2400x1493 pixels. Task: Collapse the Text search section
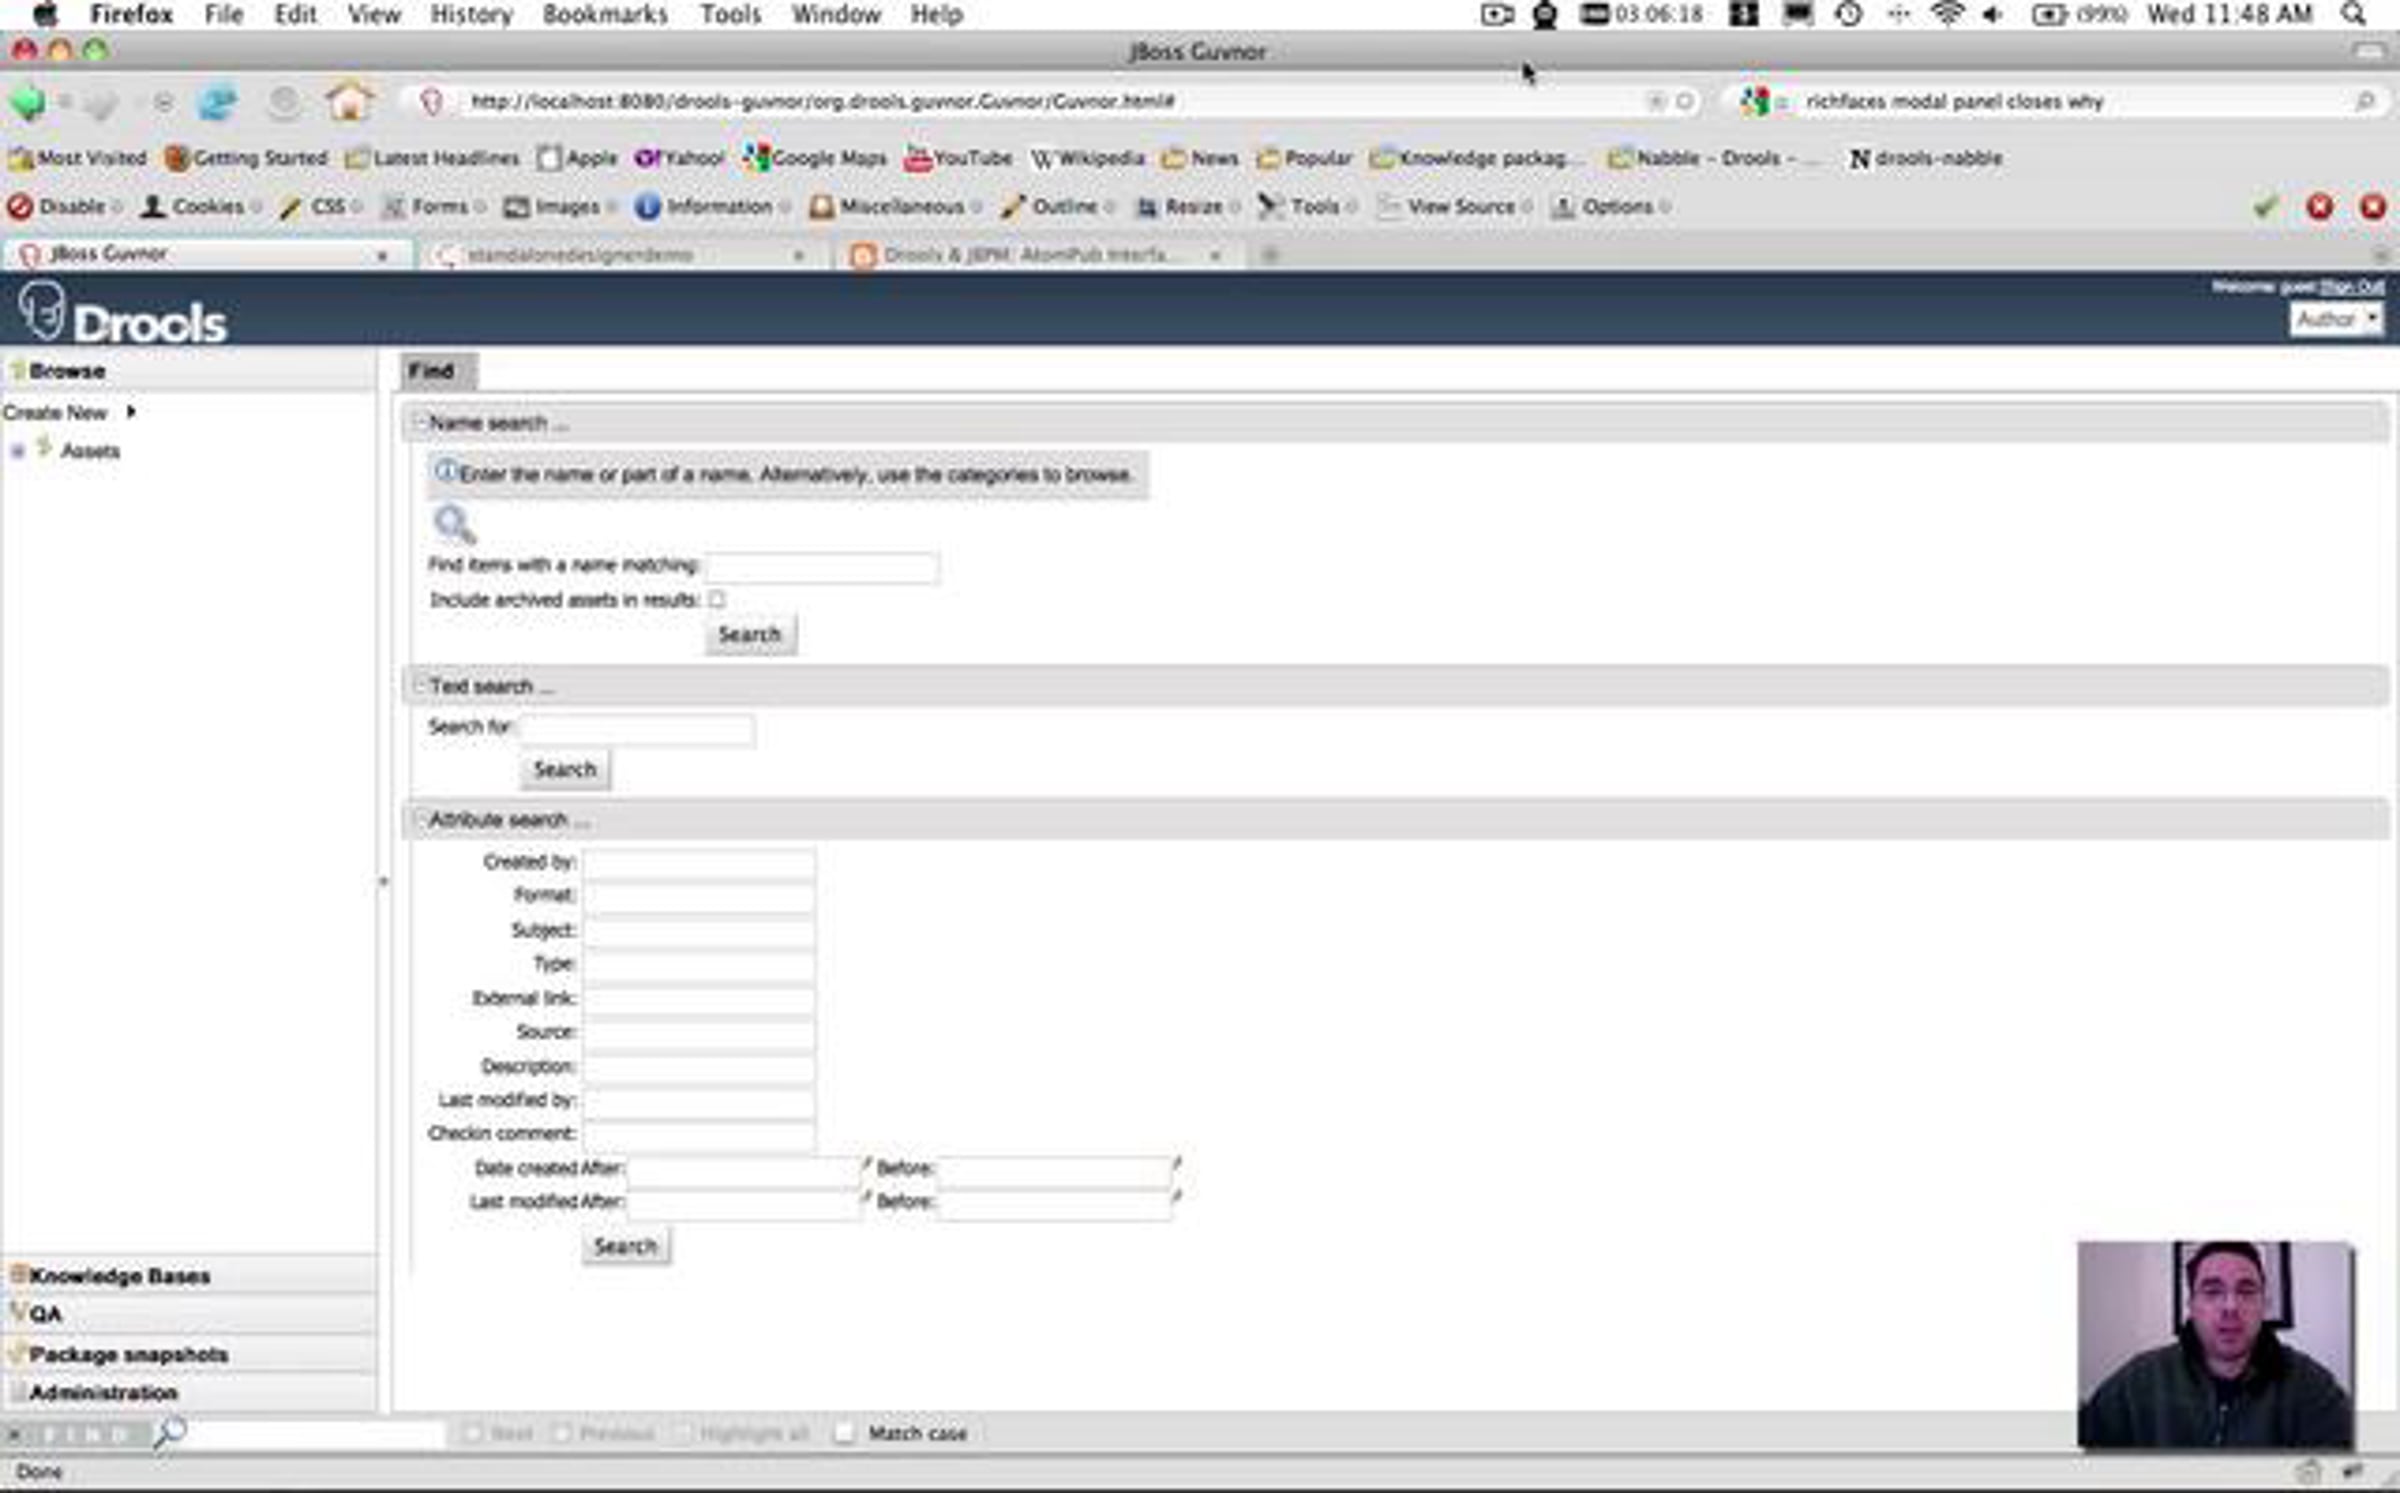(421, 685)
